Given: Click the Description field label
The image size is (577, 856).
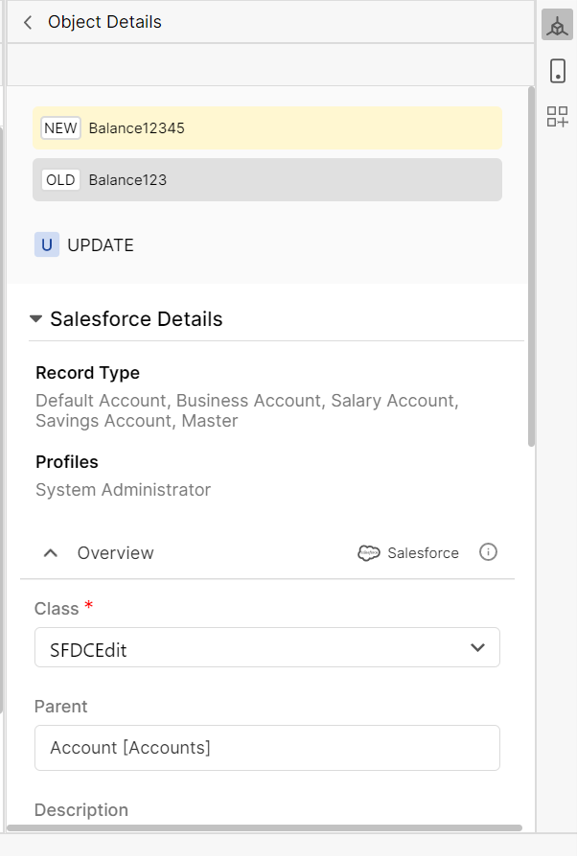Looking at the screenshot, I should [81, 810].
